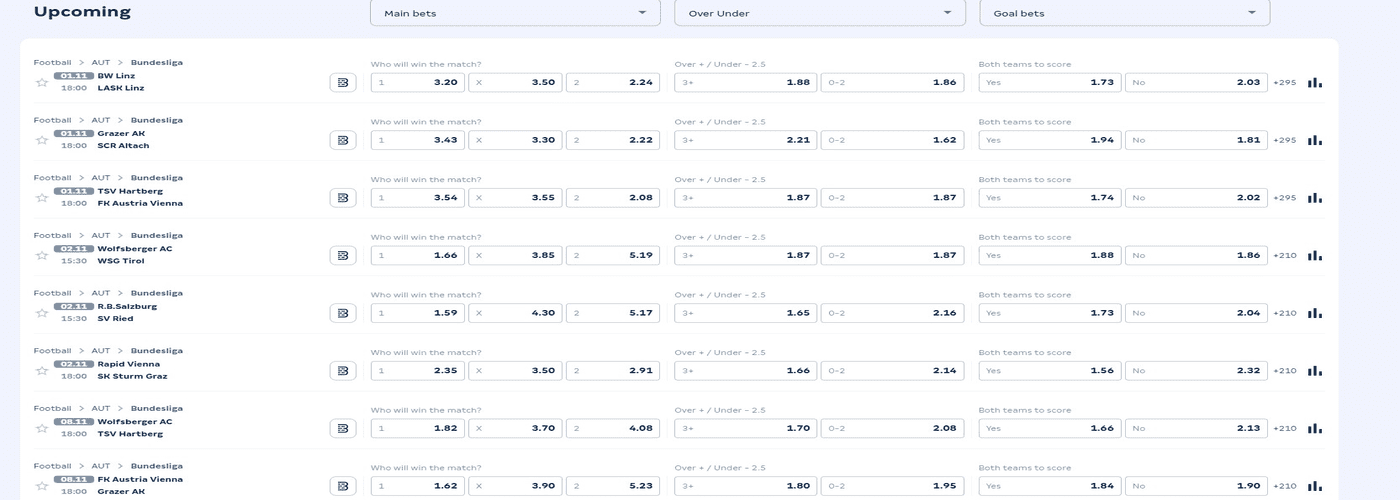
Task: Expand the Main bets dropdown
Action: 515,13
